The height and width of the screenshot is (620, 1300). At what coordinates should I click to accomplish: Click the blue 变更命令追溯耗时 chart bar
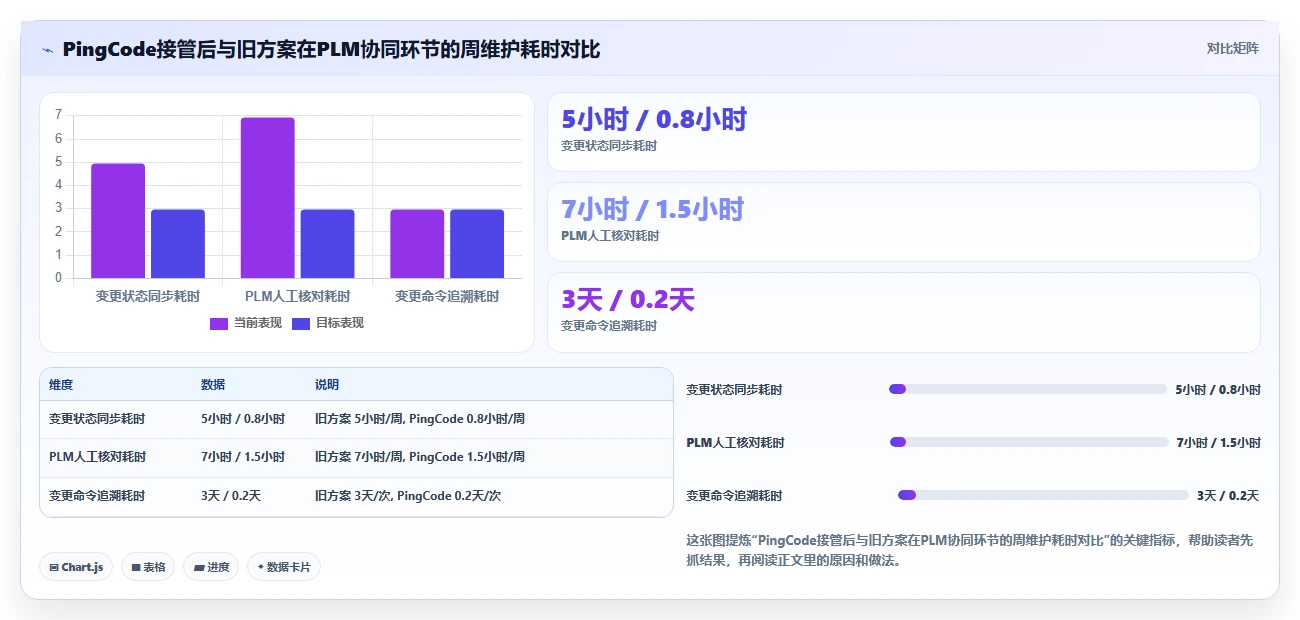pos(477,244)
